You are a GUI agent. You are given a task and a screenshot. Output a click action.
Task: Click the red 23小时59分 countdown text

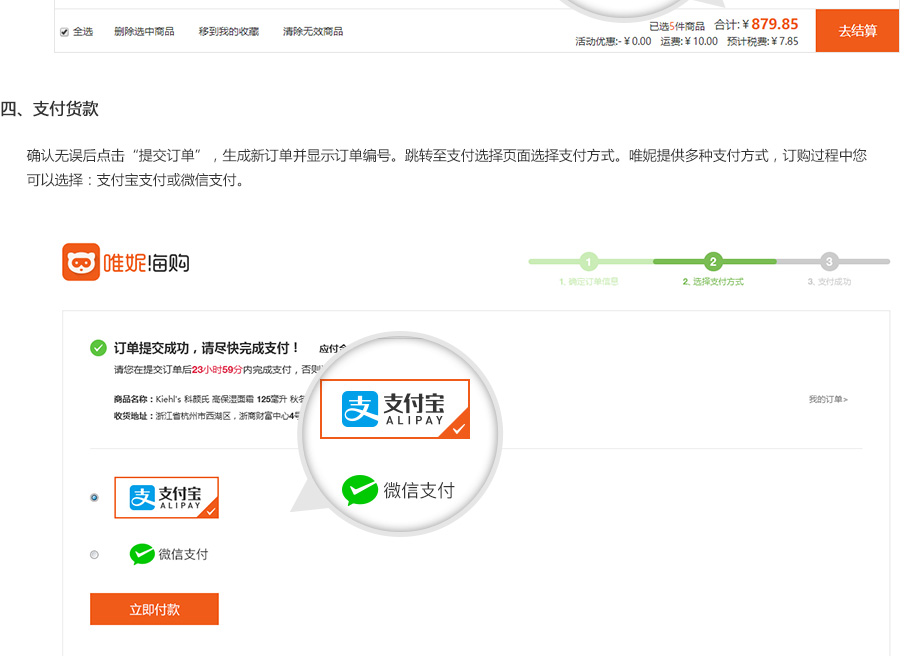coord(217,370)
